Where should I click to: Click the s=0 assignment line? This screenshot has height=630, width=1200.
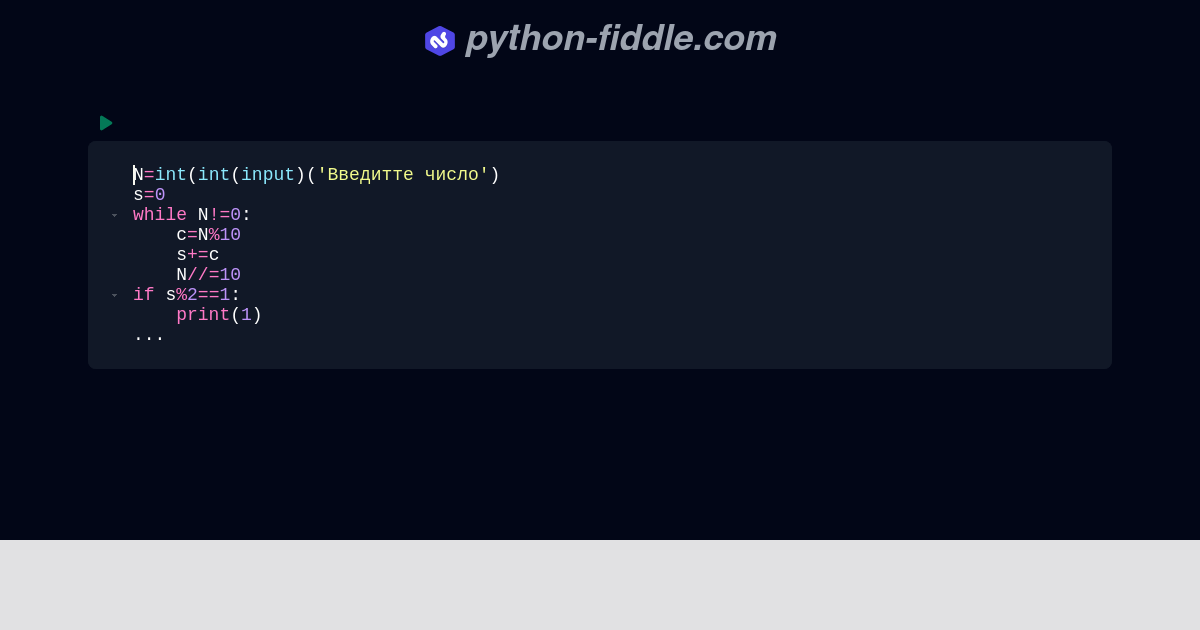coord(149,195)
